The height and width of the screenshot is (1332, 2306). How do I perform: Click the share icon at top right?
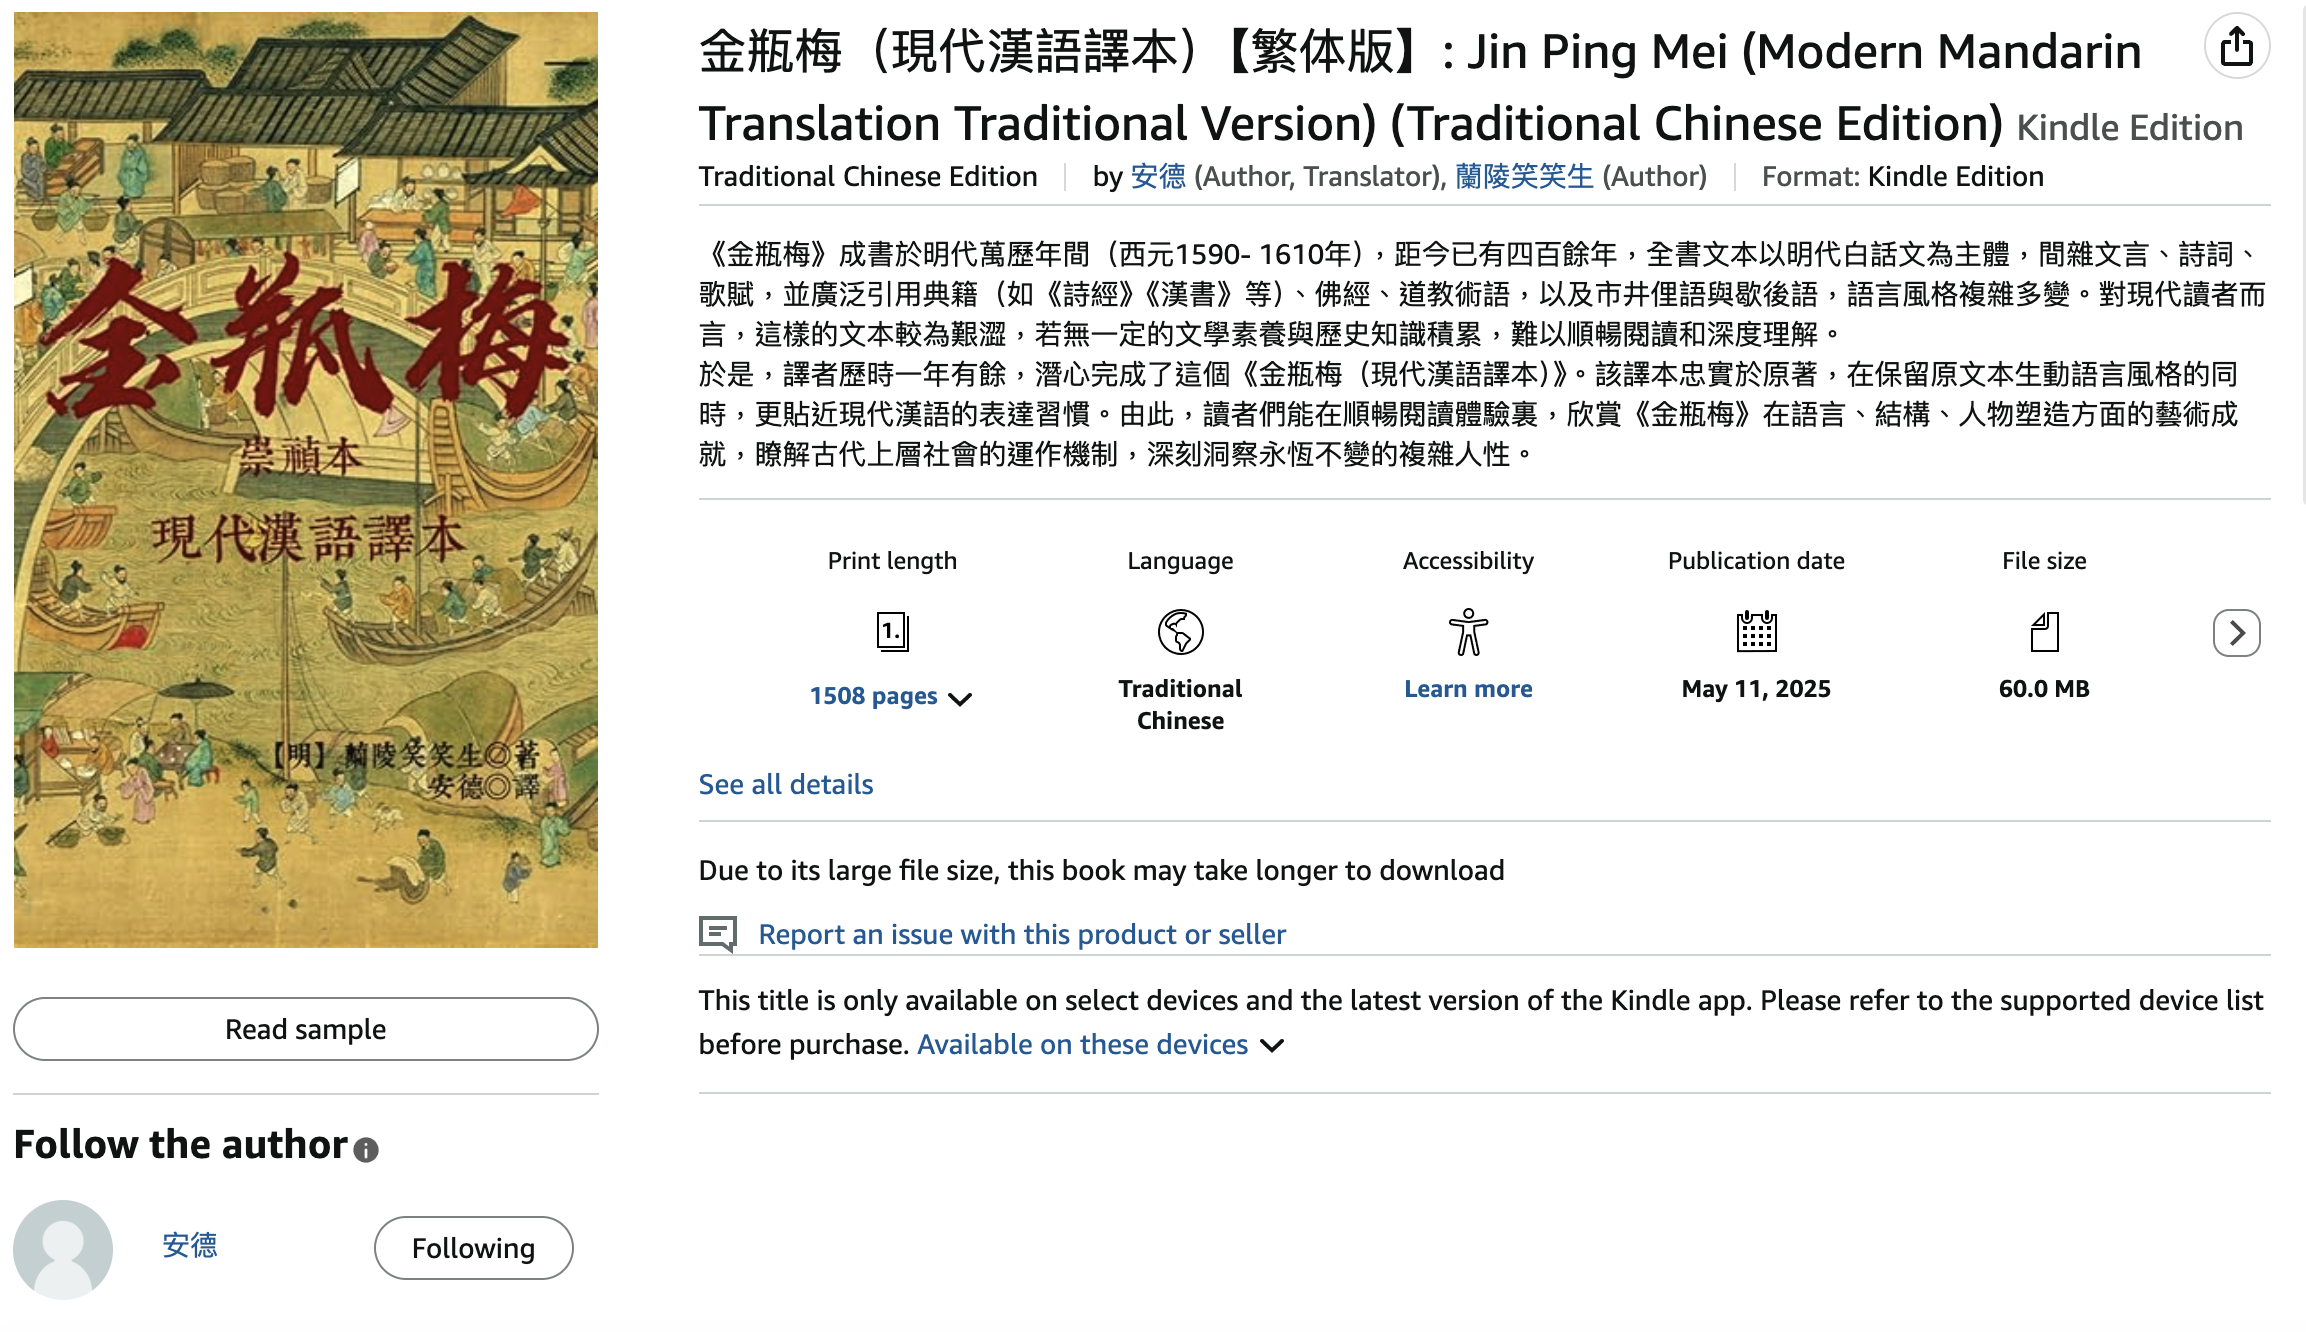(2236, 47)
